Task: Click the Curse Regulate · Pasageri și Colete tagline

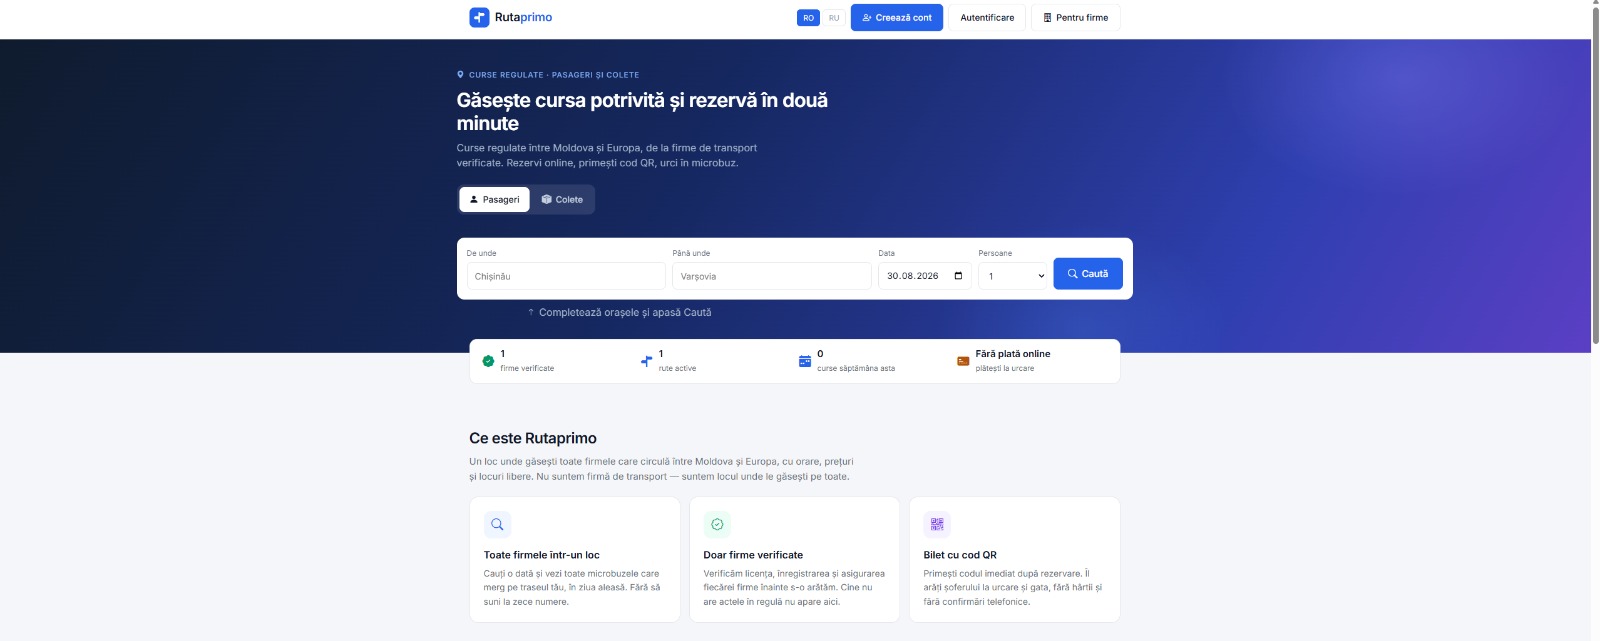Action: [x=554, y=75]
